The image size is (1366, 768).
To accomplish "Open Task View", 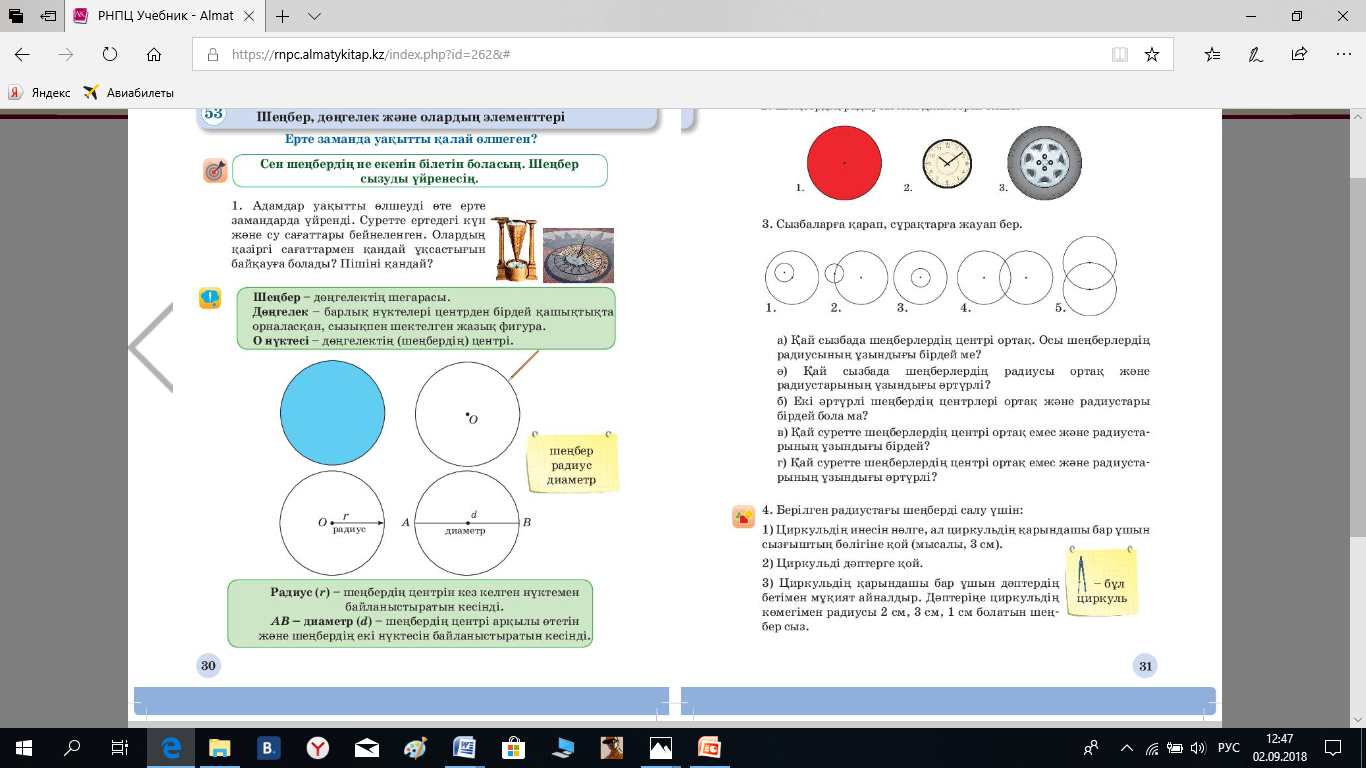I will coord(119,748).
